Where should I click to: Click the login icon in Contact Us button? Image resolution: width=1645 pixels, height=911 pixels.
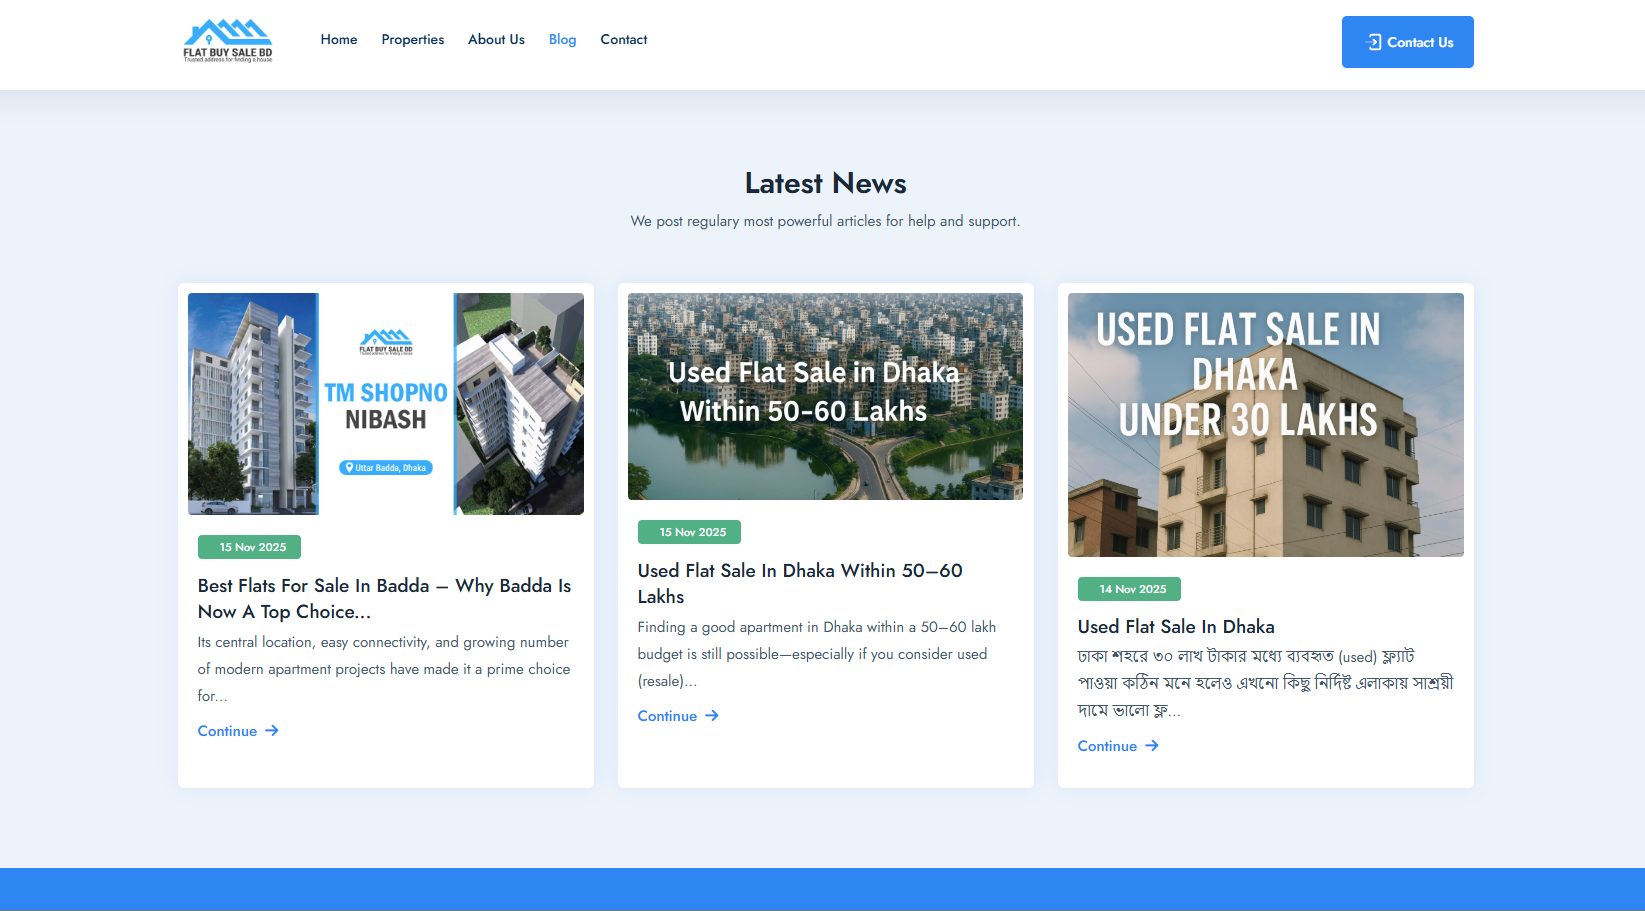[x=1374, y=42]
